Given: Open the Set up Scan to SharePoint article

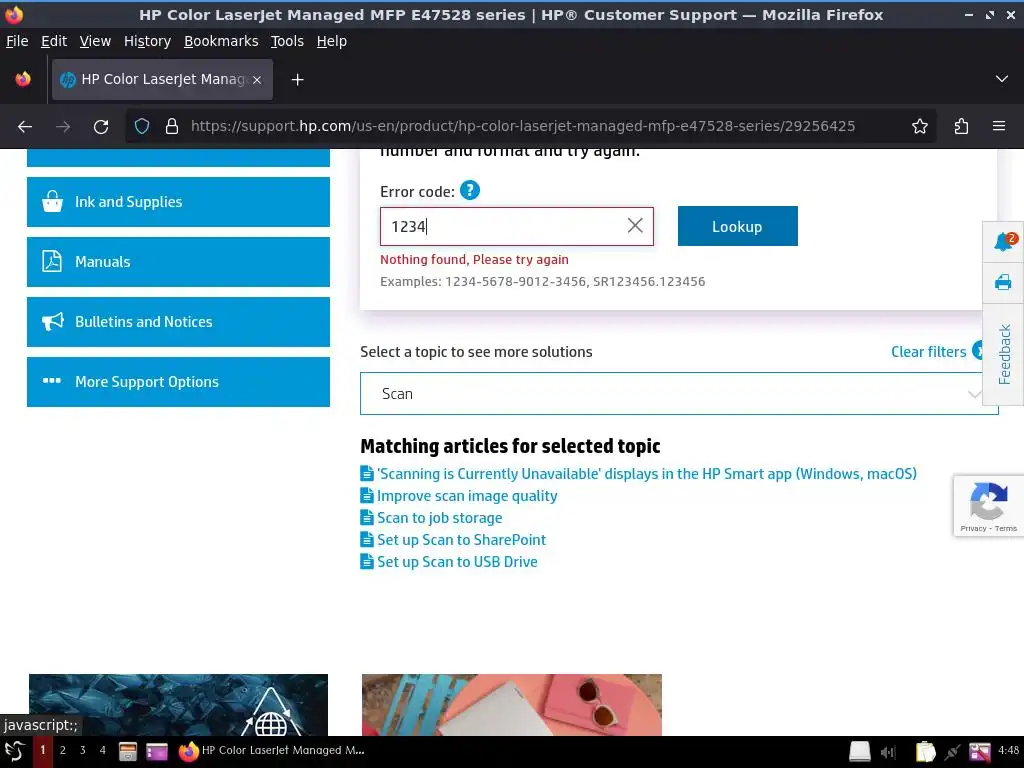Looking at the screenshot, I should pos(461,540).
